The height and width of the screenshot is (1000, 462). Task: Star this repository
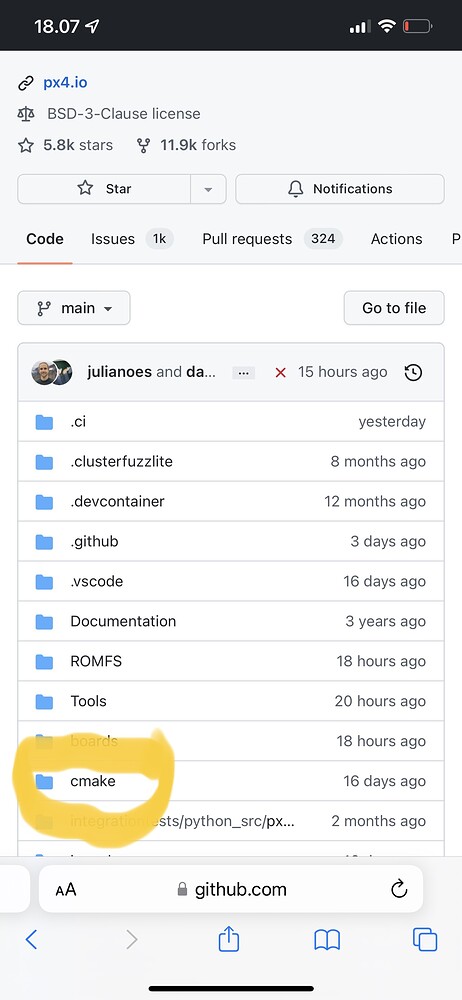[x=104, y=189]
